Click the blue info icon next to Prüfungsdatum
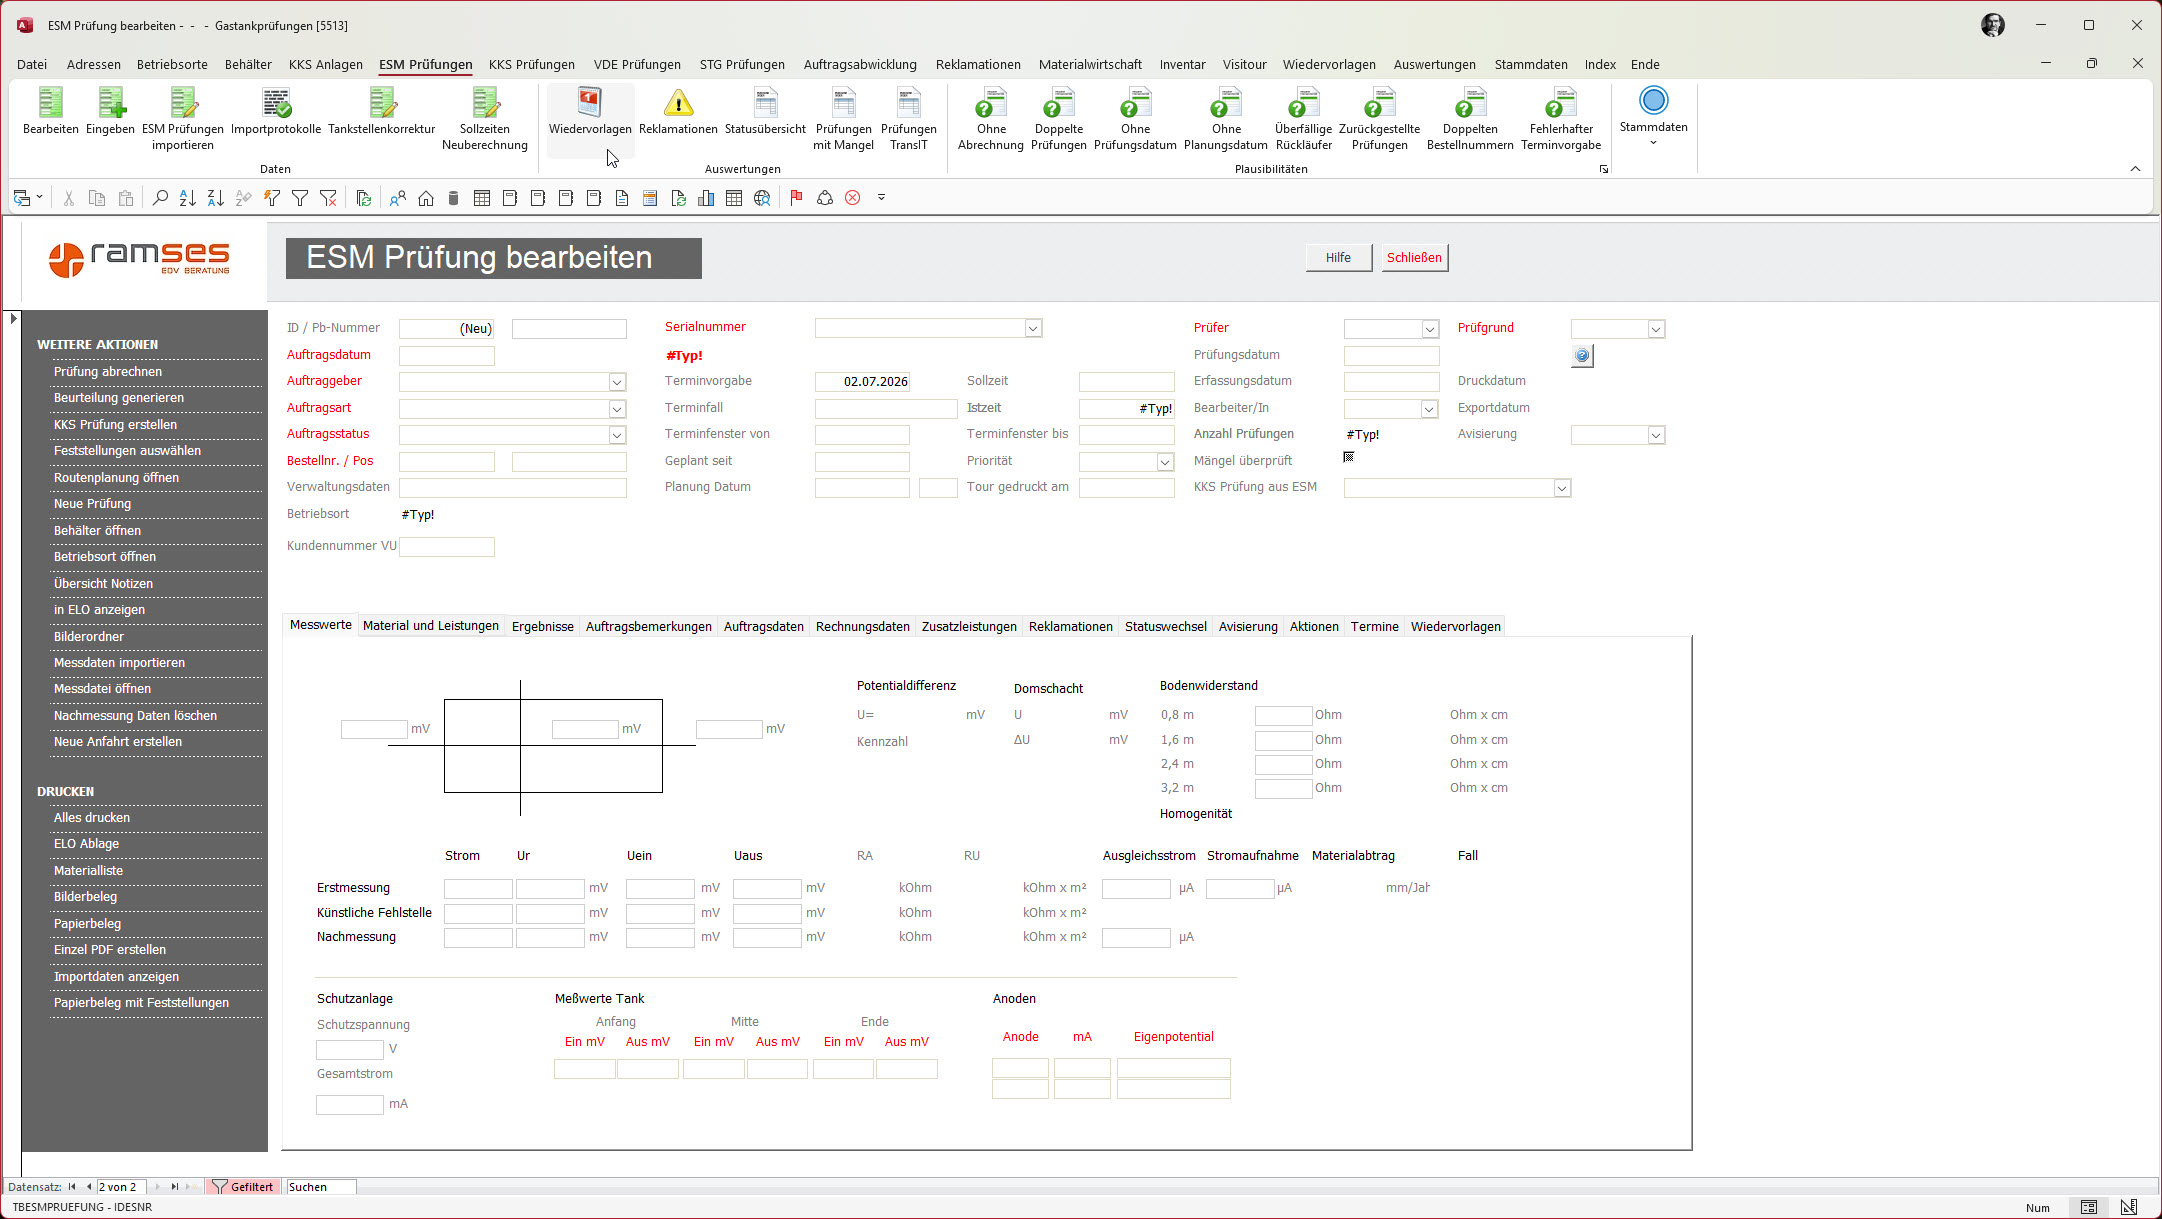2162x1219 pixels. [x=1582, y=355]
